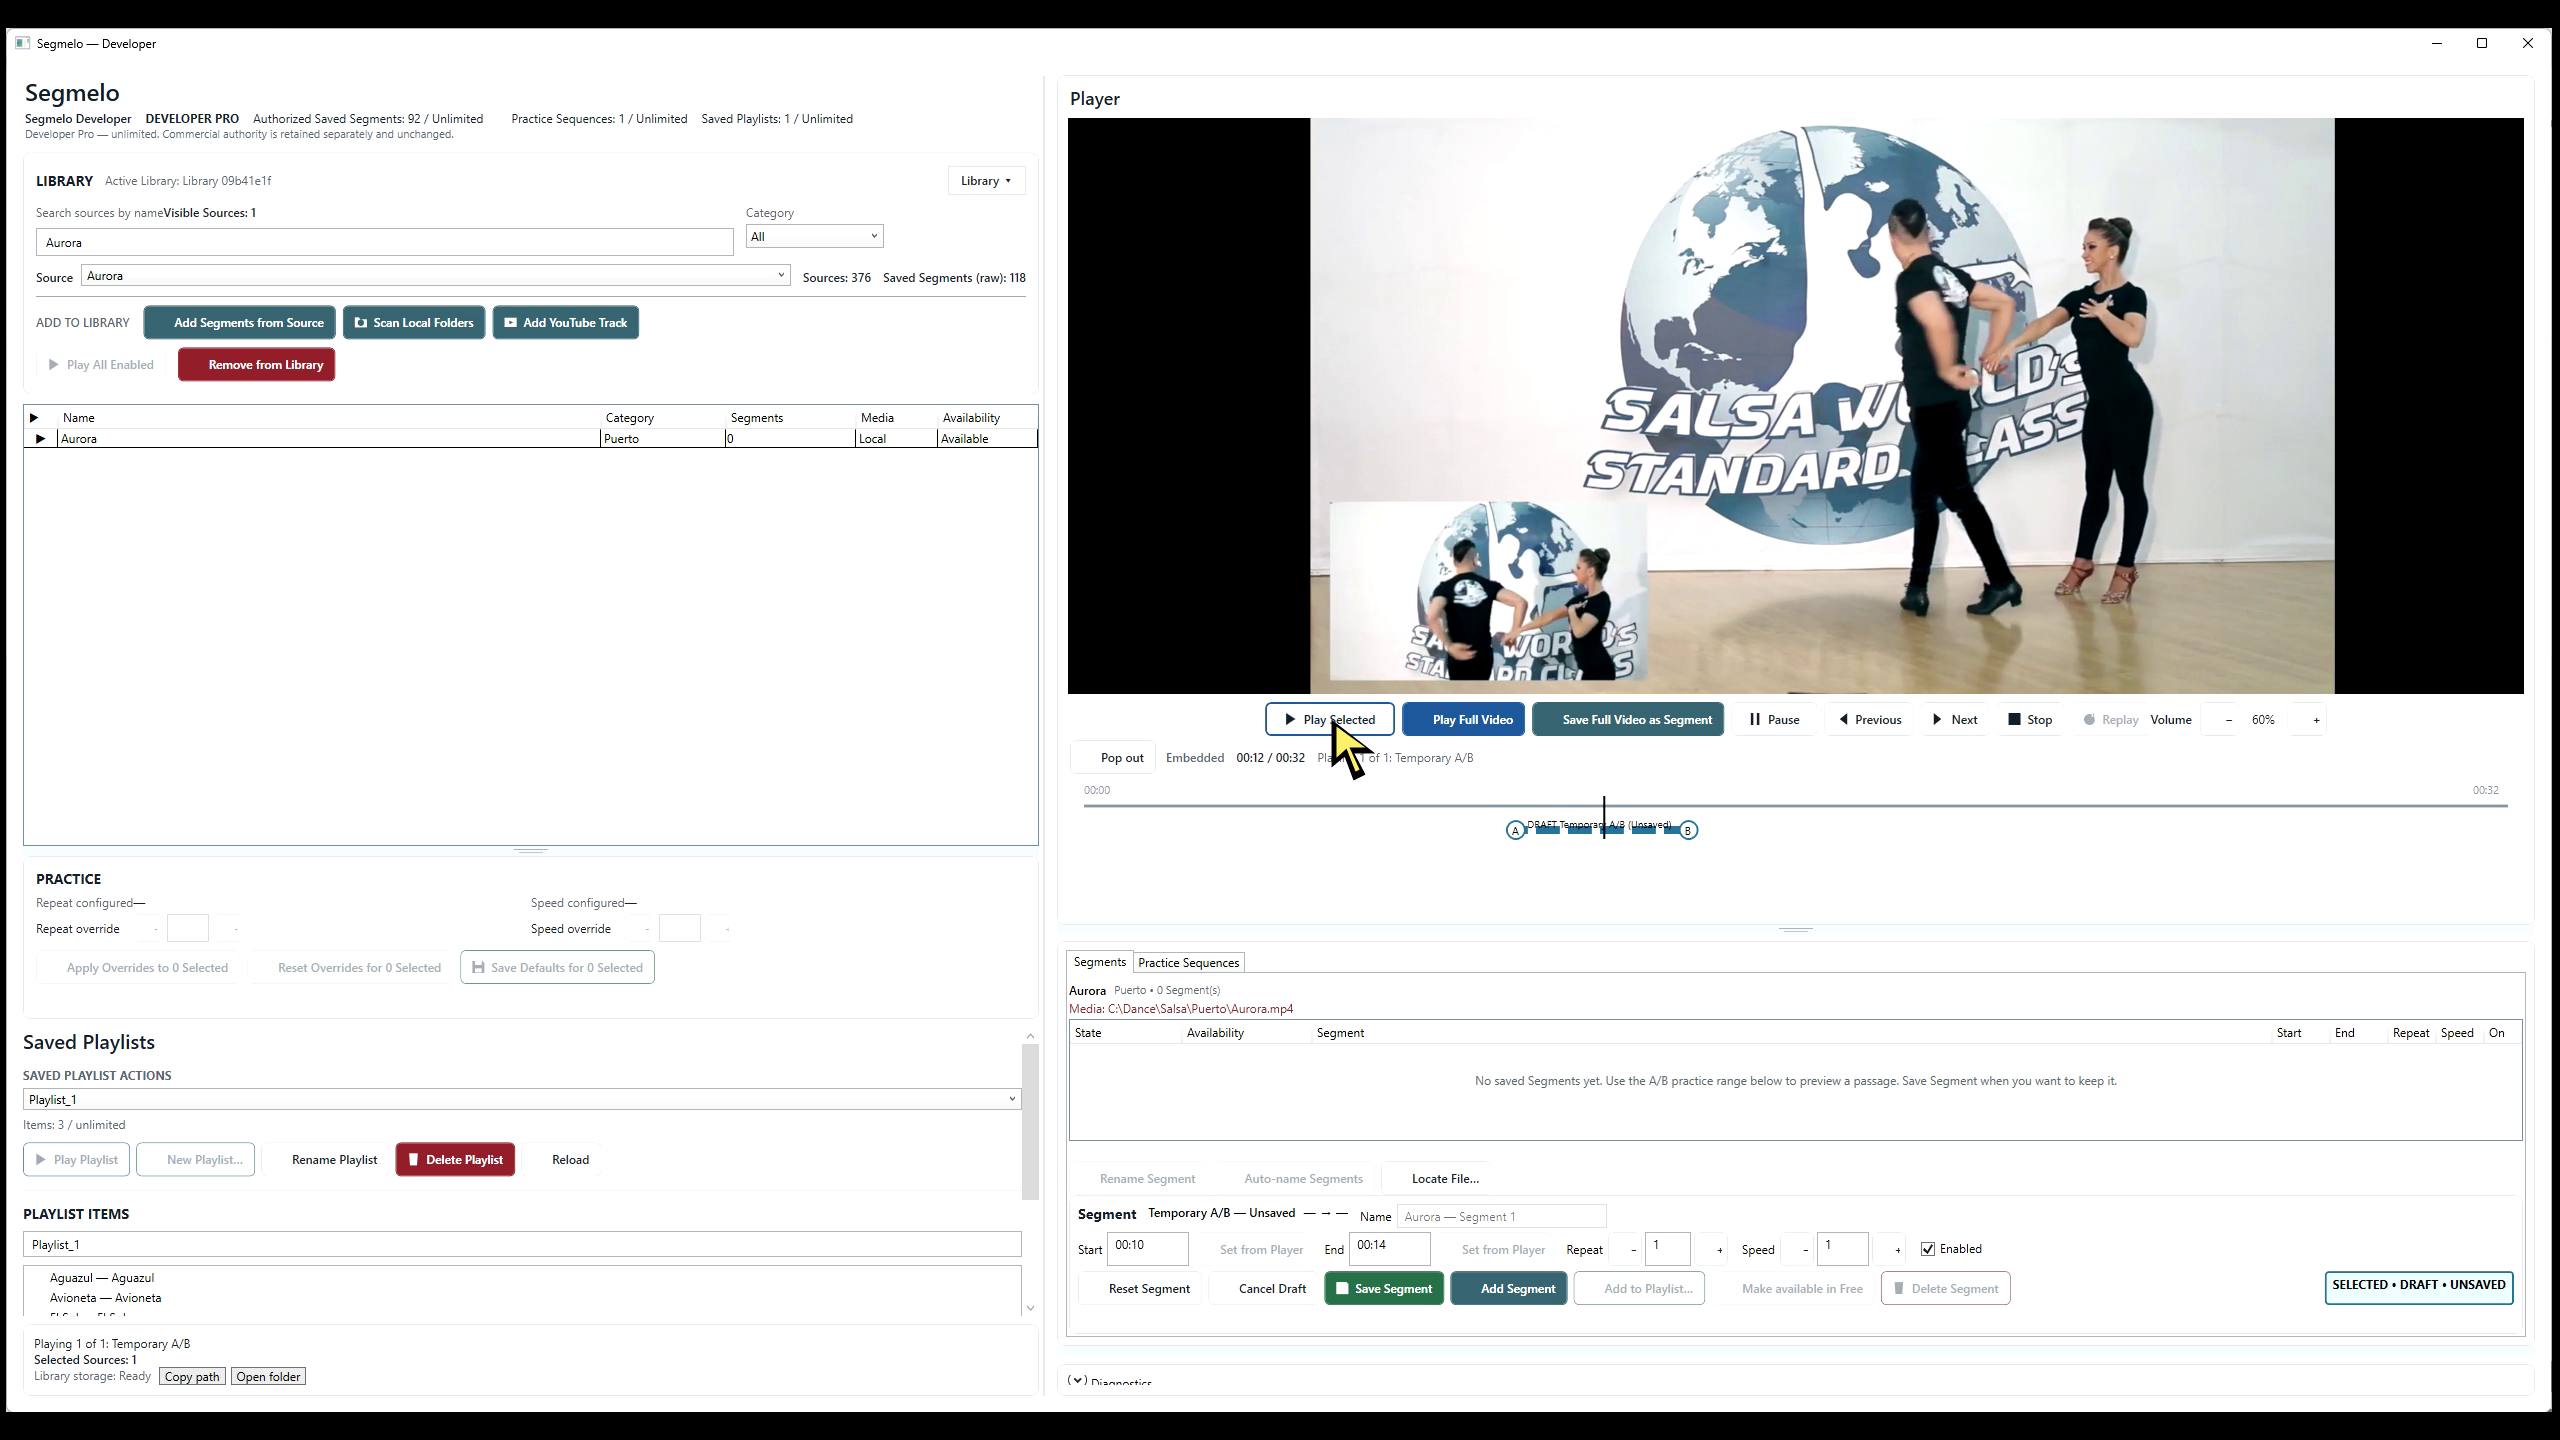Click Reset Segment
Image resolution: width=2560 pixels, height=1440 pixels.
(x=1139, y=1288)
